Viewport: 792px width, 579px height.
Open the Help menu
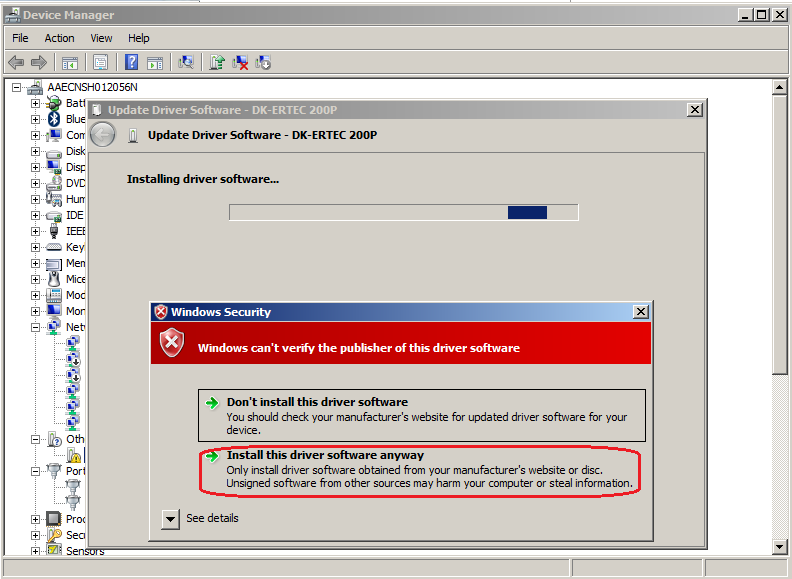[x=138, y=38]
